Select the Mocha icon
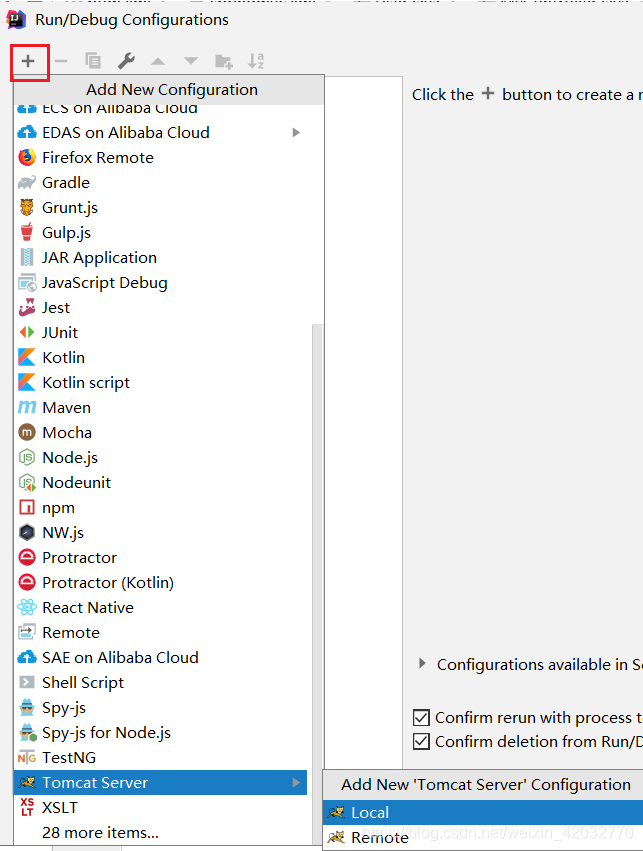This screenshot has height=851, width=643. [x=27, y=432]
